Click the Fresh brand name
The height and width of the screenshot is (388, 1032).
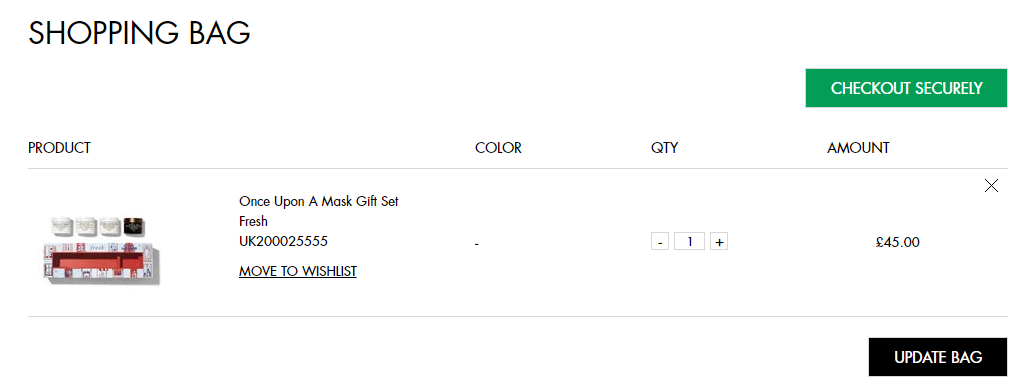(253, 222)
